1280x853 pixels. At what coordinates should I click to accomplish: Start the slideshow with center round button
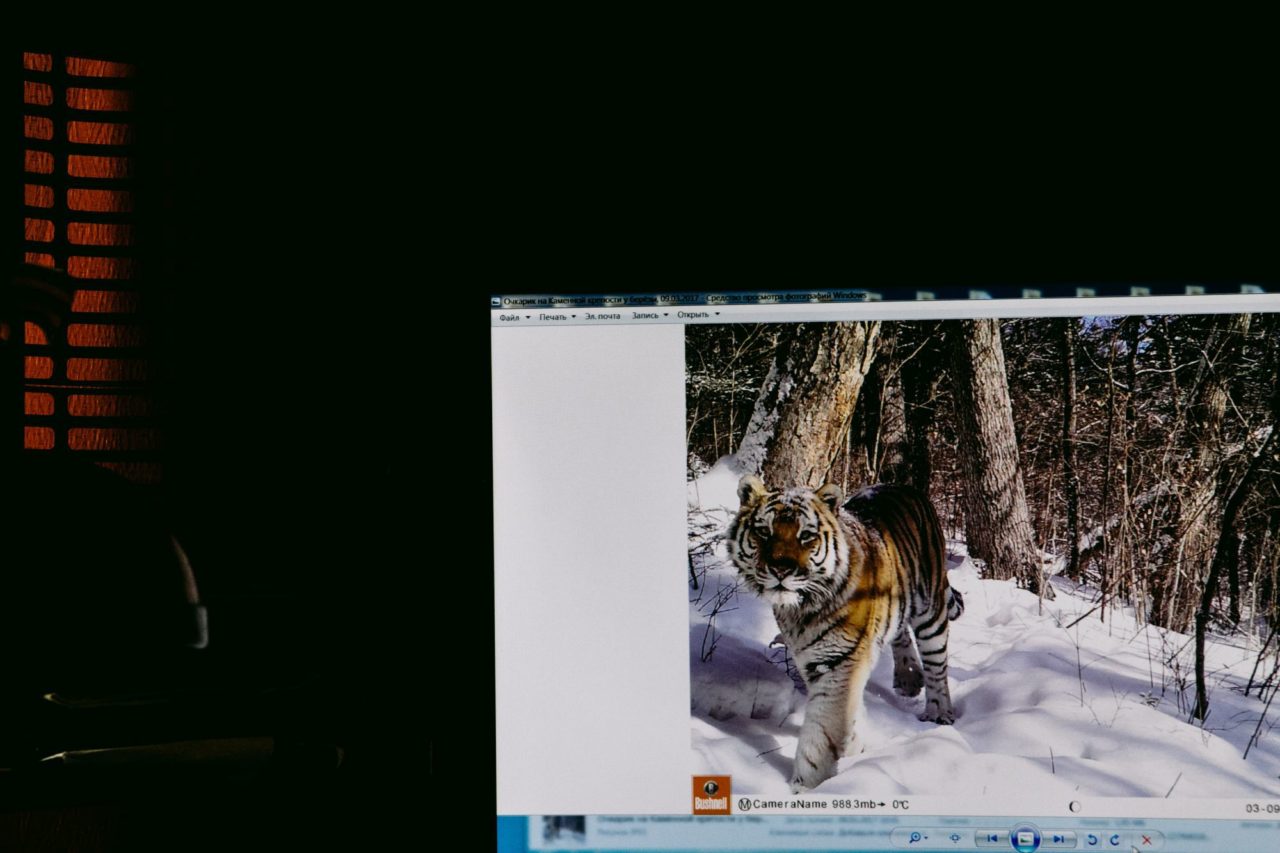(1025, 838)
